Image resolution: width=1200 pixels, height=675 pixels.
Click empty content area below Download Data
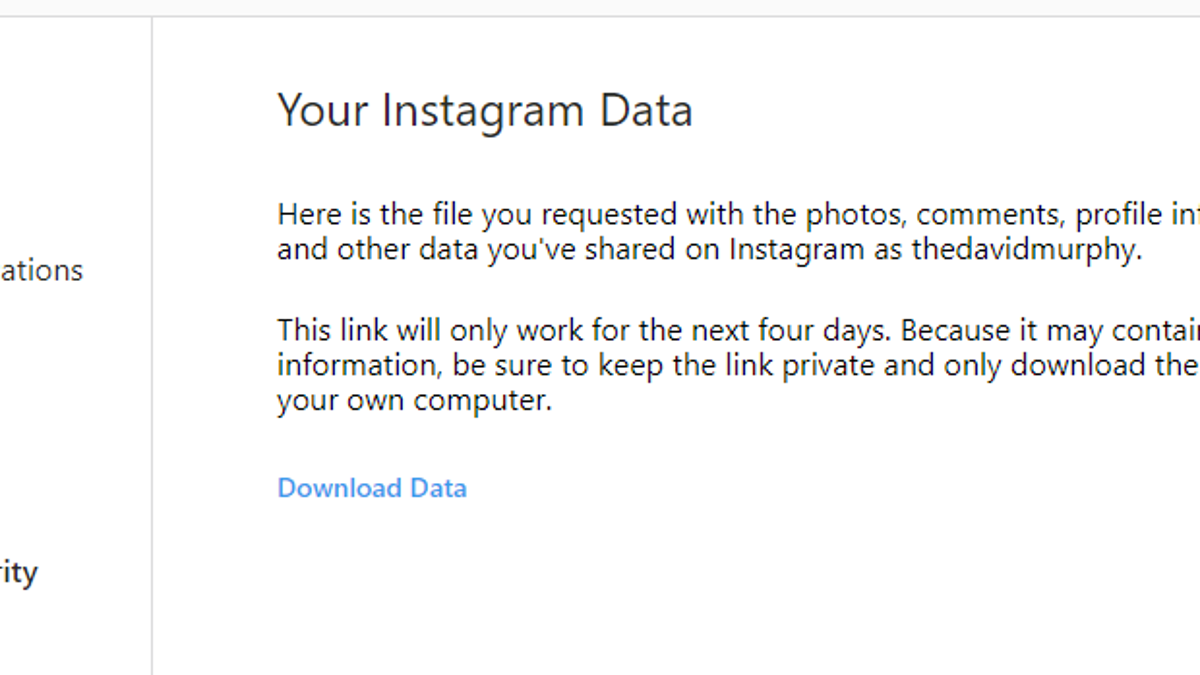coord(676,590)
